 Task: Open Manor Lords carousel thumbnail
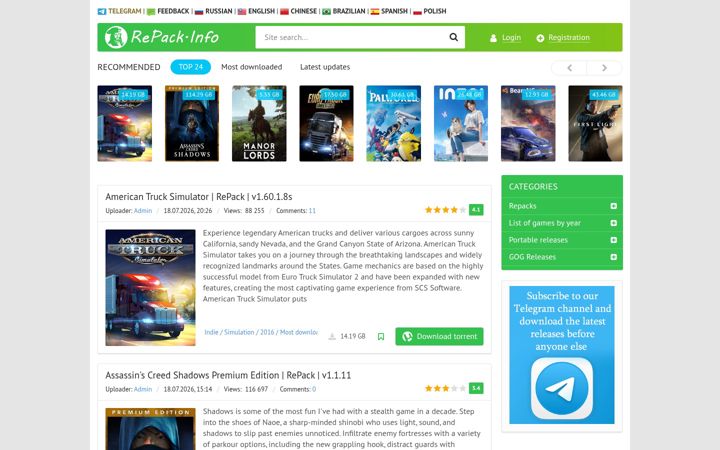[x=259, y=124]
